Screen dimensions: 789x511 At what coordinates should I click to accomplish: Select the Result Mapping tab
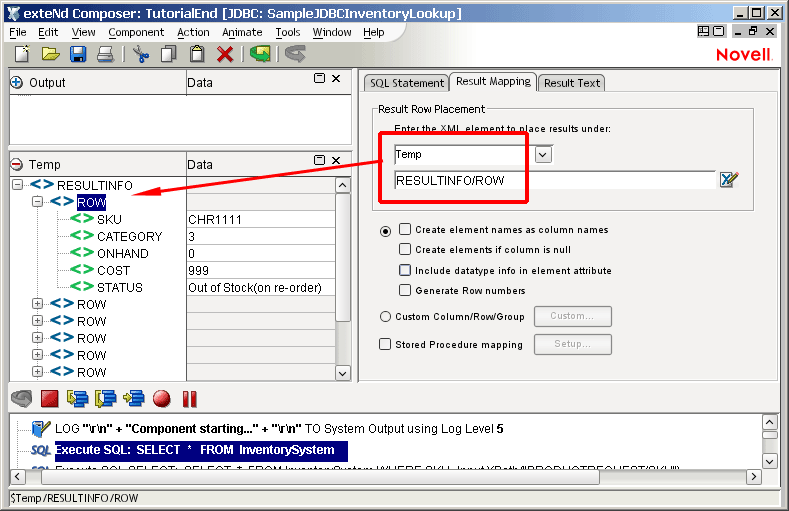click(493, 81)
